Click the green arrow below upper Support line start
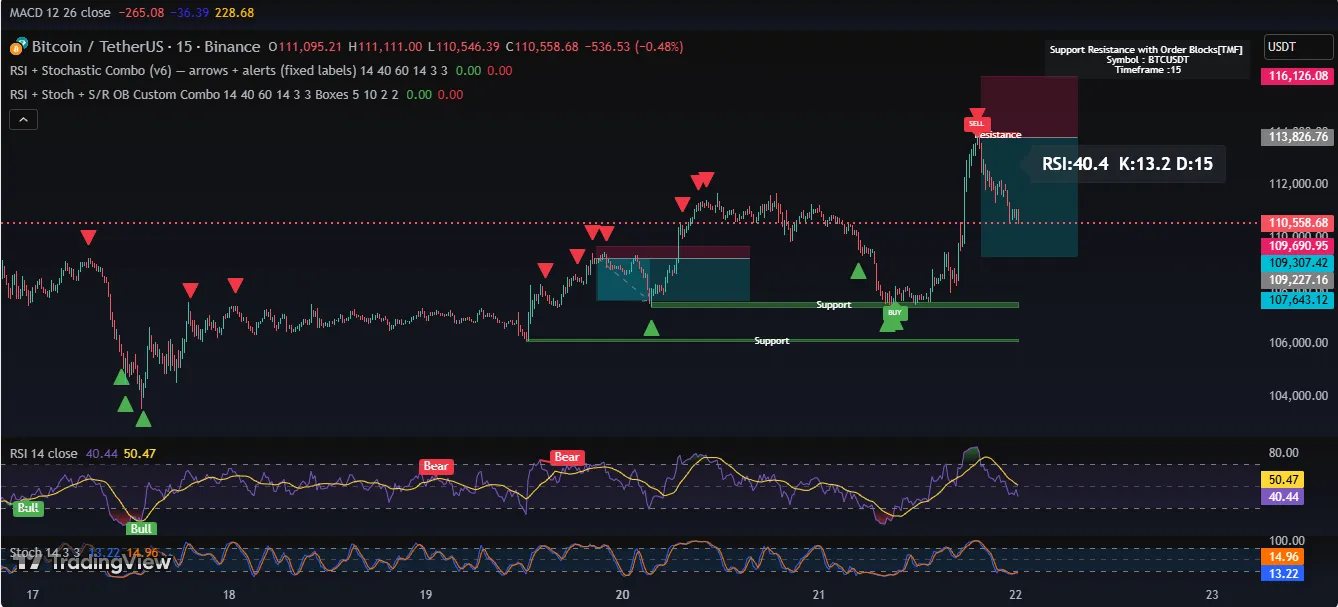This screenshot has width=1338, height=607. [x=651, y=328]
